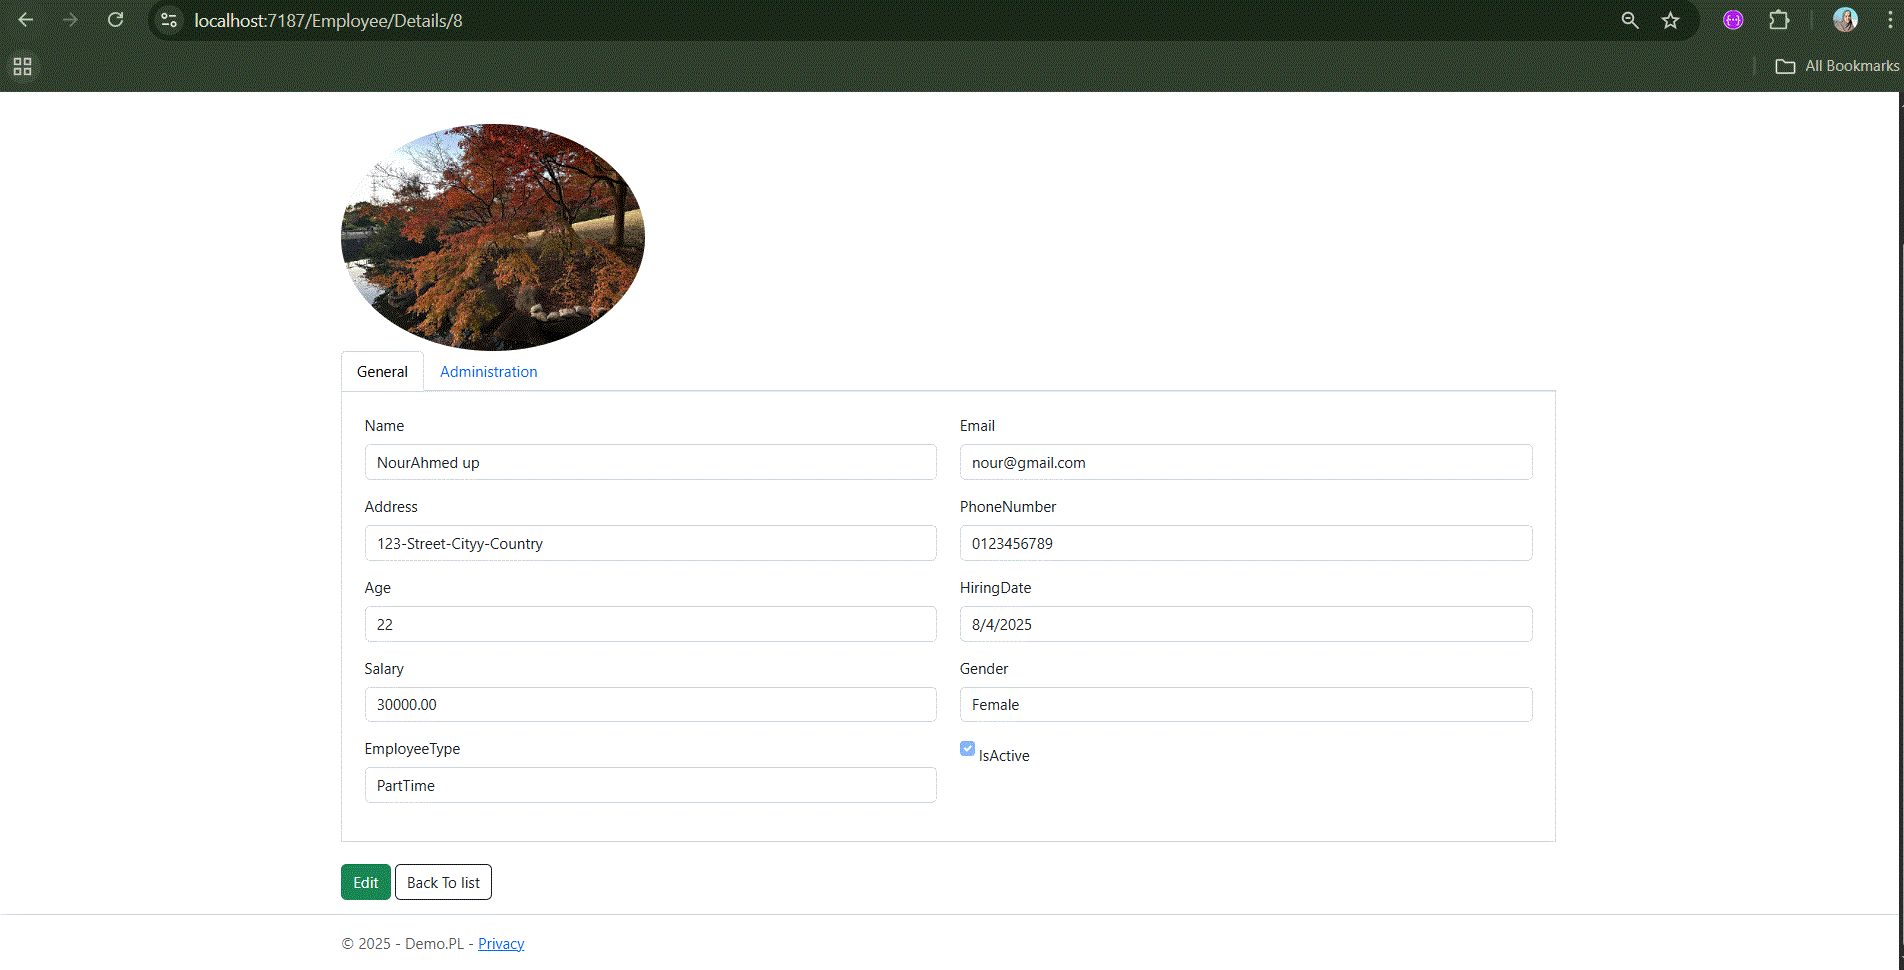
Task: Switch to the Administration tab
Action: click(489, 372)
